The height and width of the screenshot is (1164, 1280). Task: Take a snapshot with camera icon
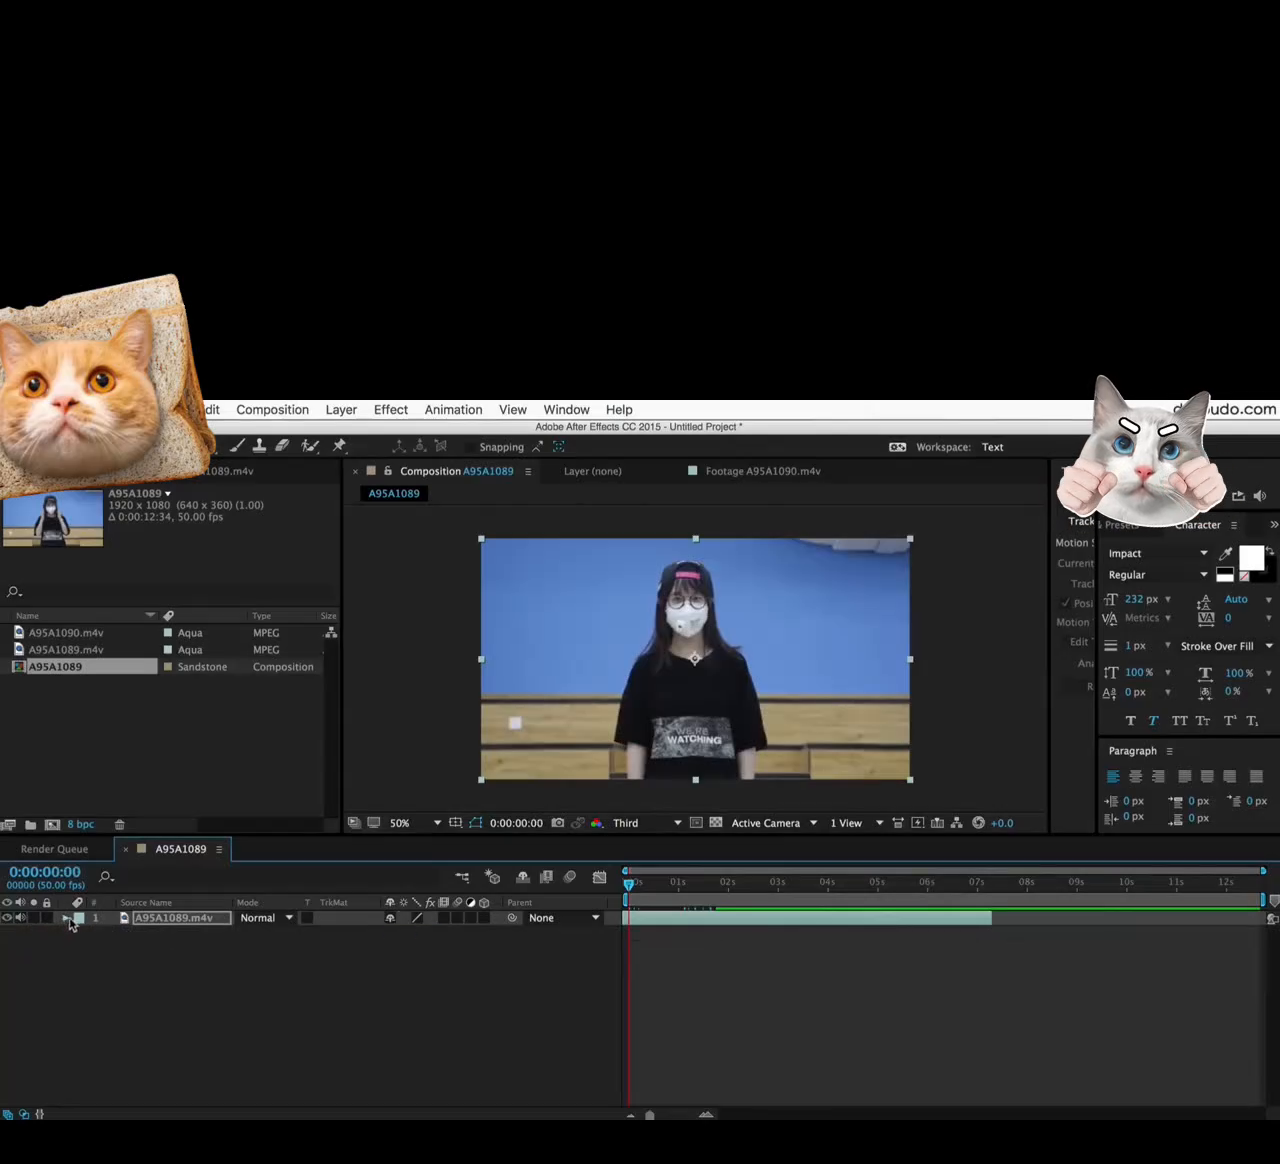click(x=558, y=823)
